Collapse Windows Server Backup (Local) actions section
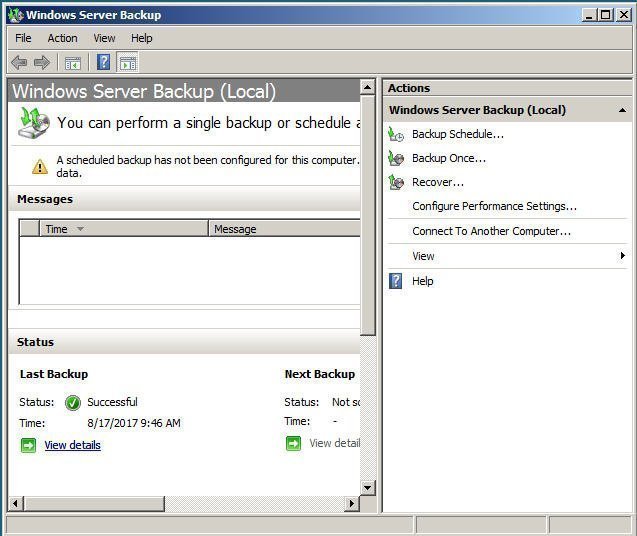Image resolution: width=637 pixels, height=536 pixels. pos(622,110)
